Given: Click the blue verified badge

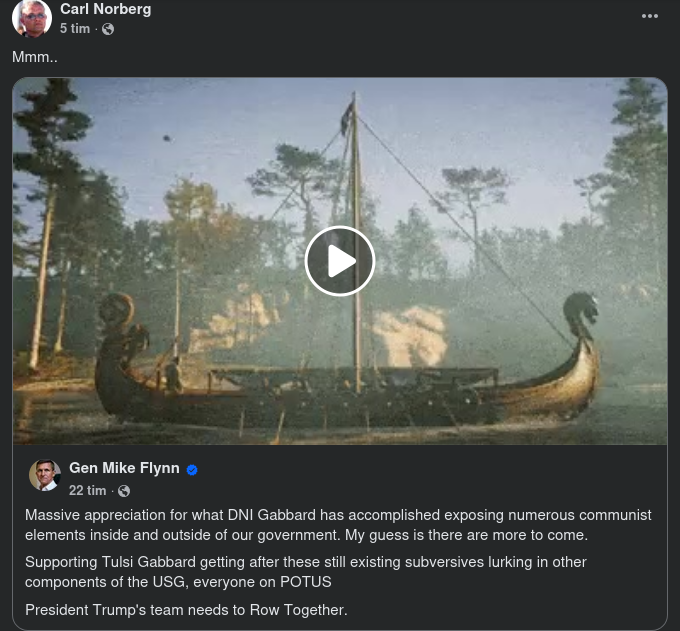Looking at the screenshot, I should pos(192,470).
